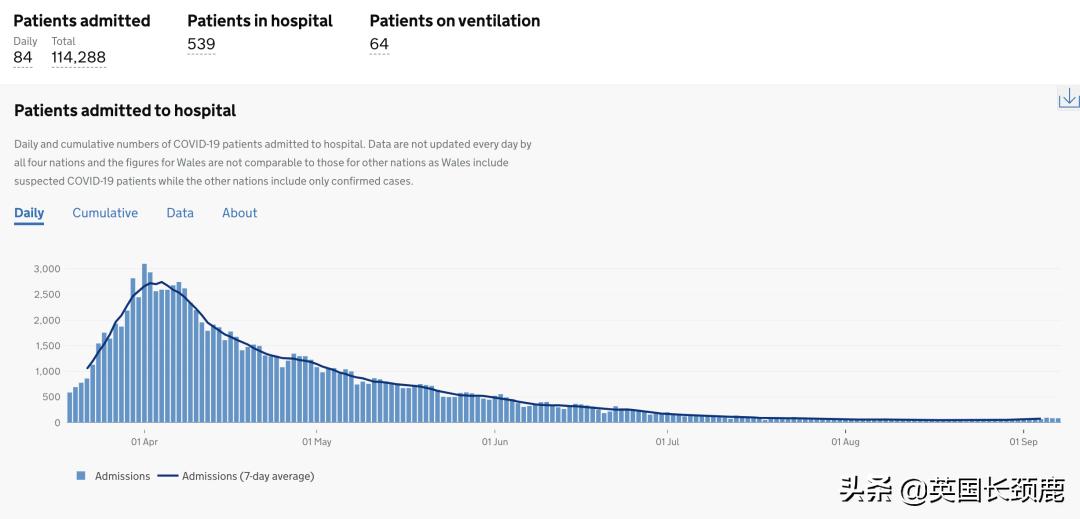Select the About tab
The width and height of the screenshot is (1080, 519).
click(x=239, y=213)
